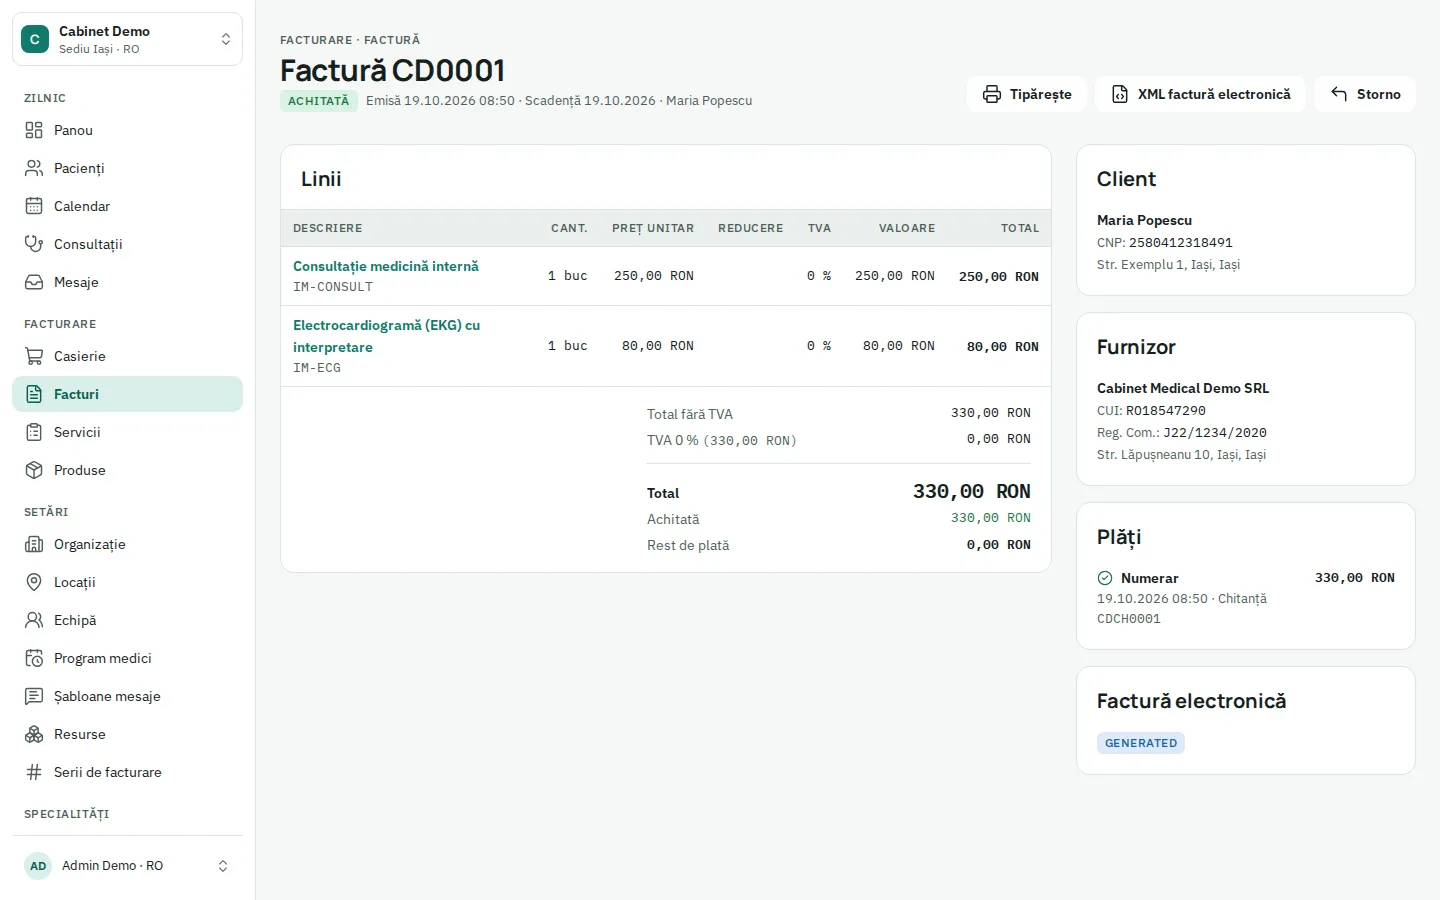Click the Organizație building icon
This screenshot has width=1440, height=900.
tap(34, 544)
